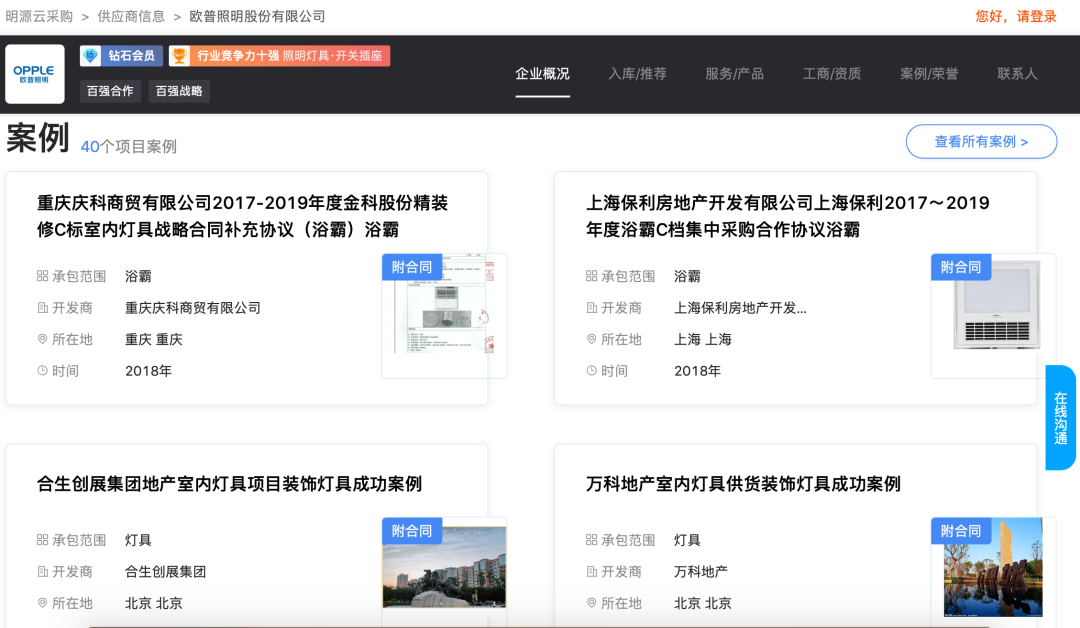Click 浴霸 scope value in 上海保利 case
The height and width of the screenshot is (628, 1080).
pyautogui.click(x=687, y=276)
